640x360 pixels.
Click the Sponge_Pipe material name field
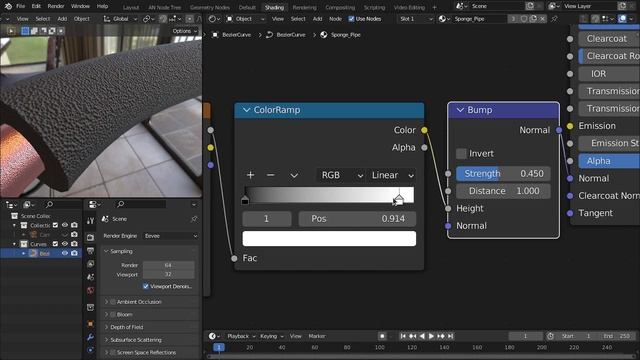coord(480,19)
